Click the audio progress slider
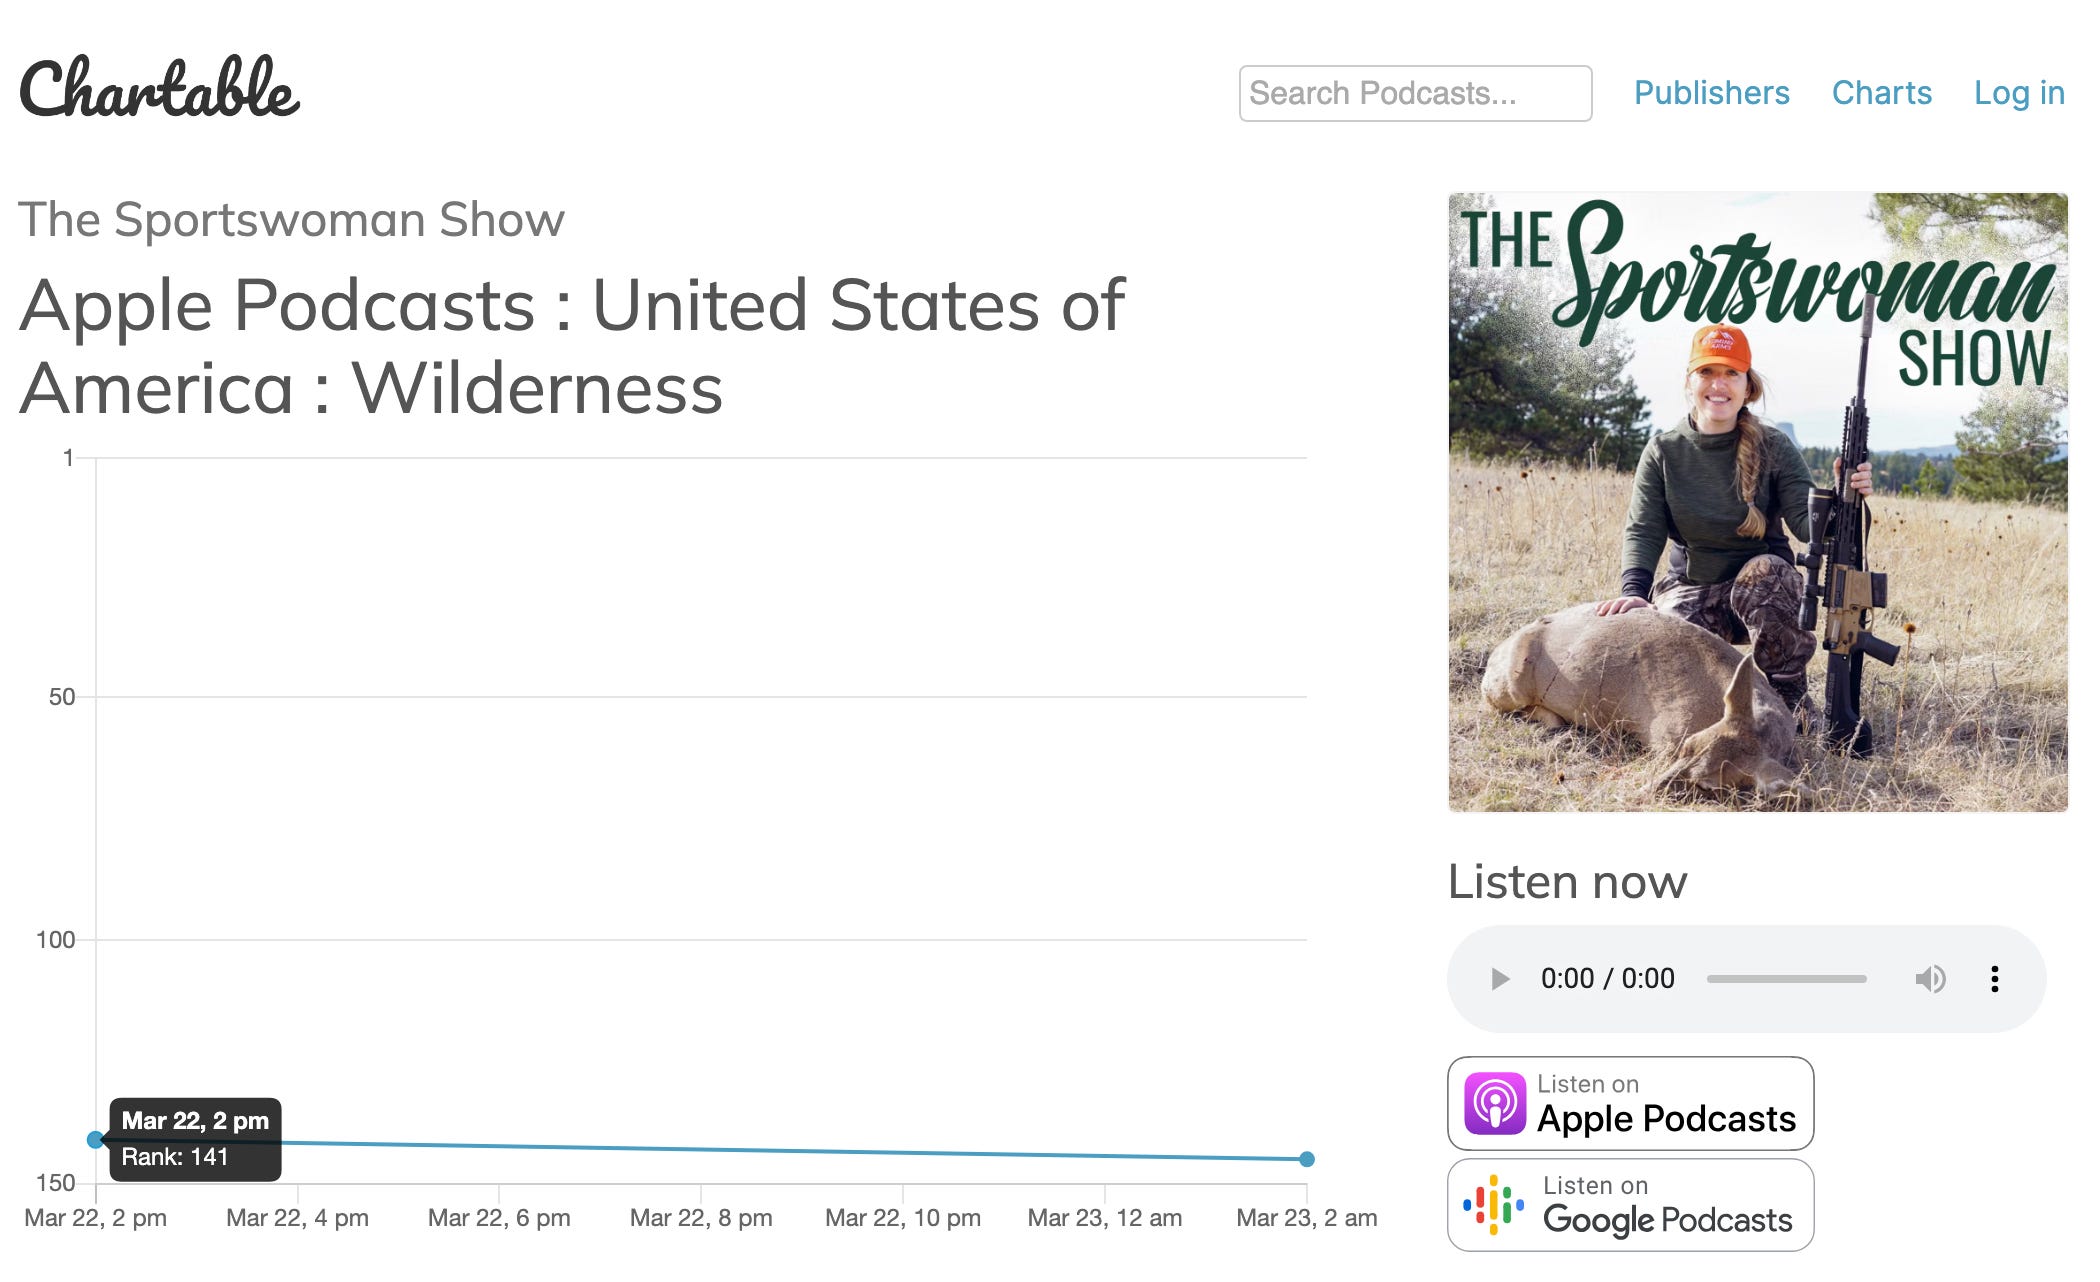Screen dimensions: 2100x1282 (x=1786, y=978)
